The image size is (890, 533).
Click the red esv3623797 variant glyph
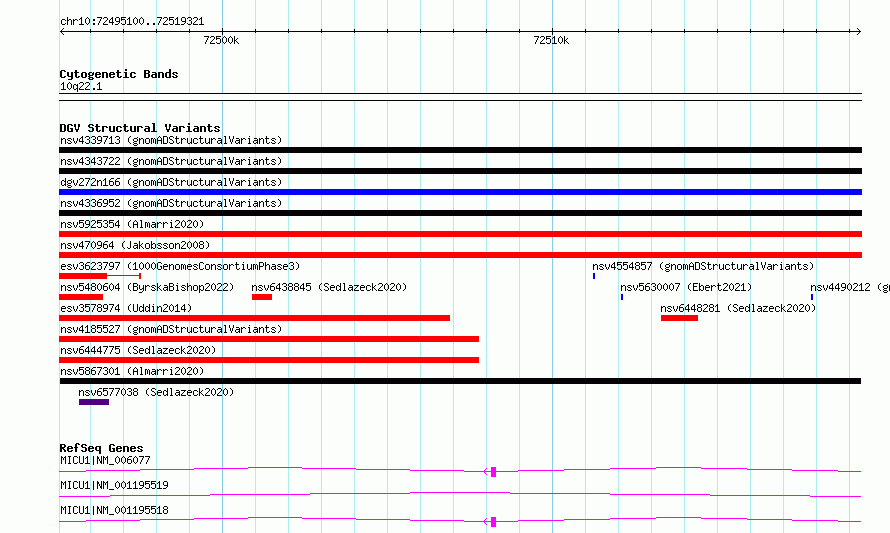tap(100, 276)
